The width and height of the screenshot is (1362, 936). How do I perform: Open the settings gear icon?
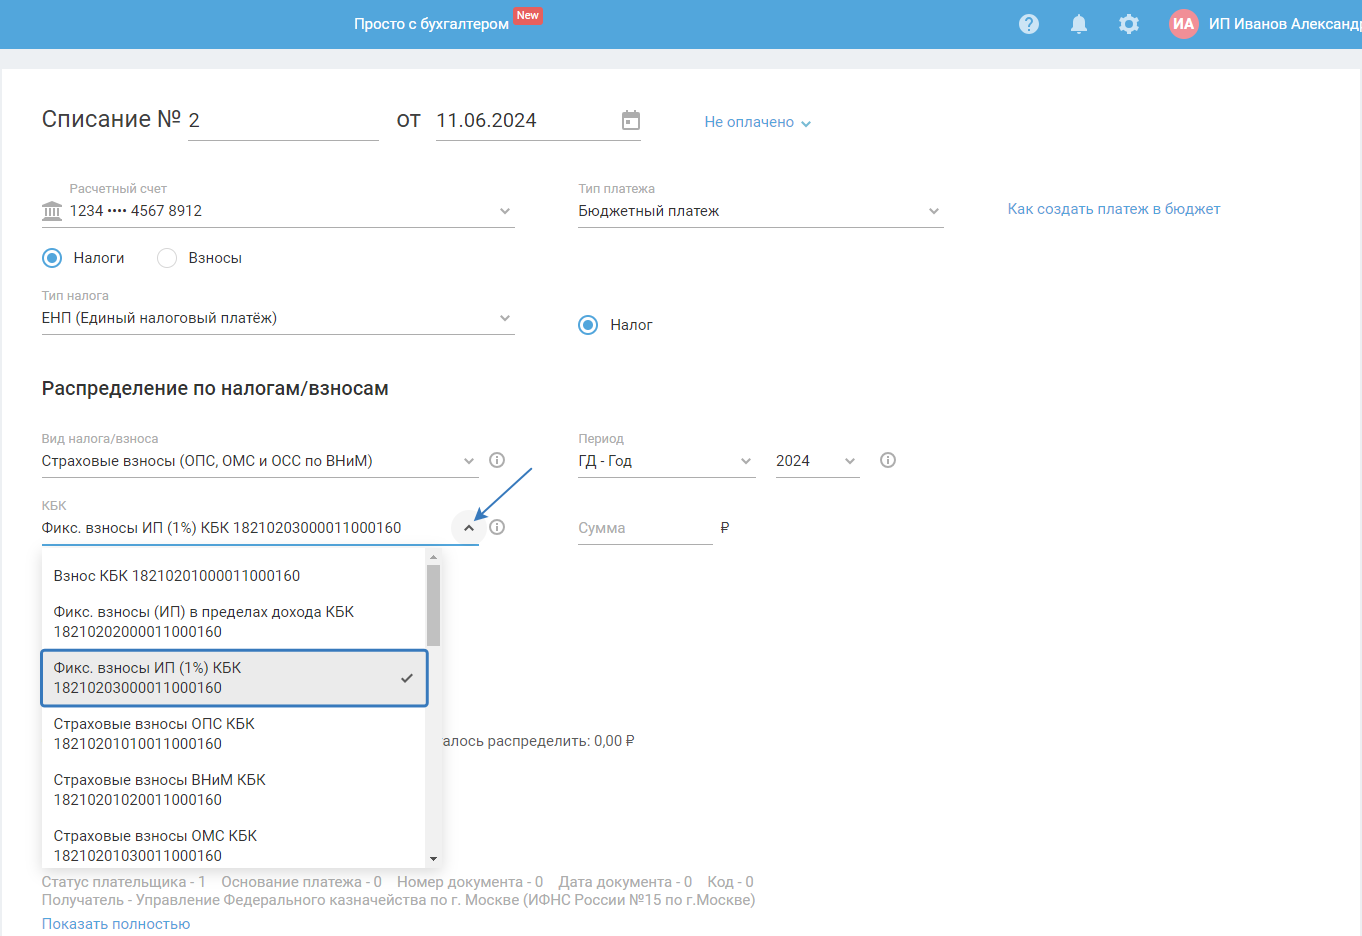(1129, 24)
